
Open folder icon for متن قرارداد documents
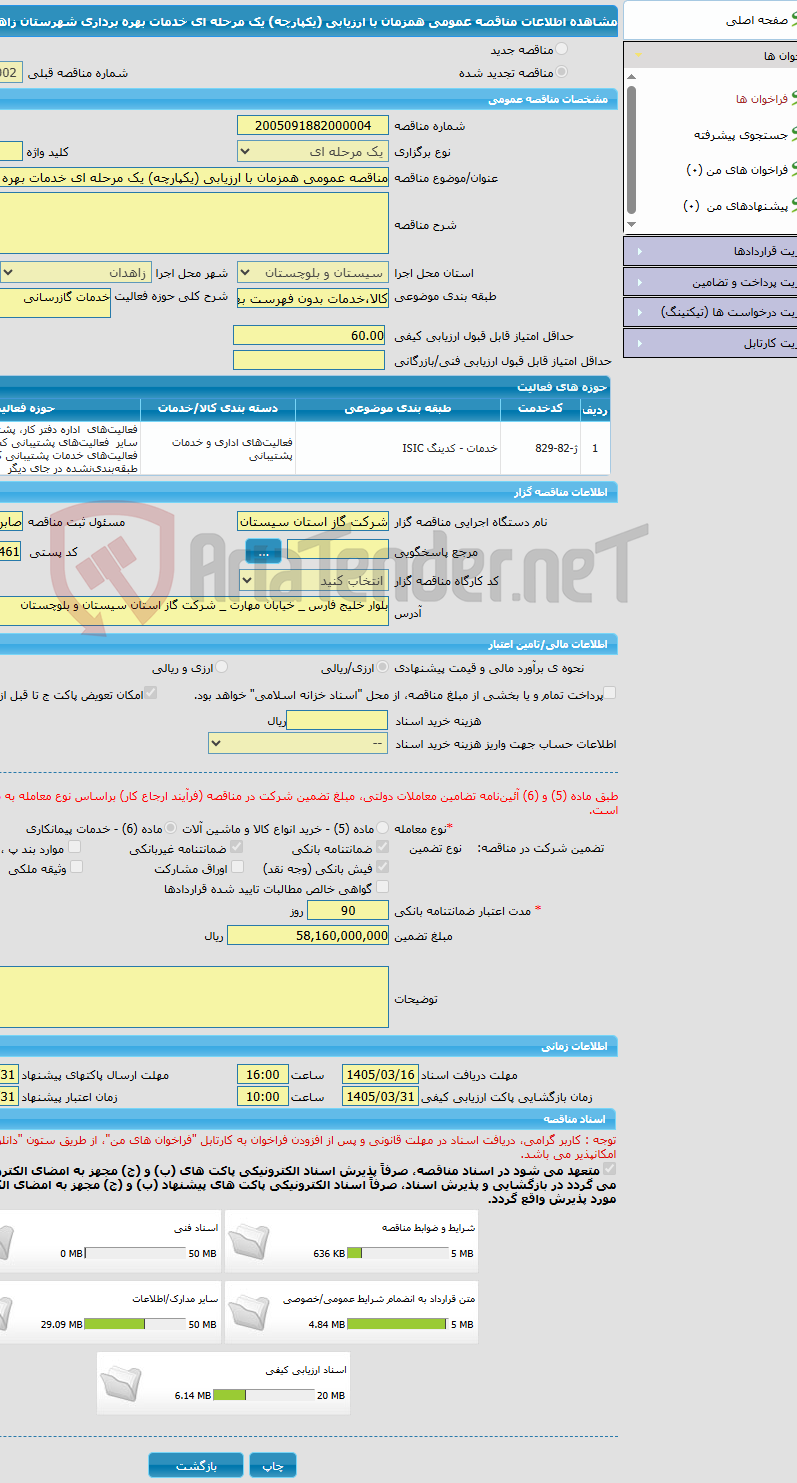(x=249, y=1312)
